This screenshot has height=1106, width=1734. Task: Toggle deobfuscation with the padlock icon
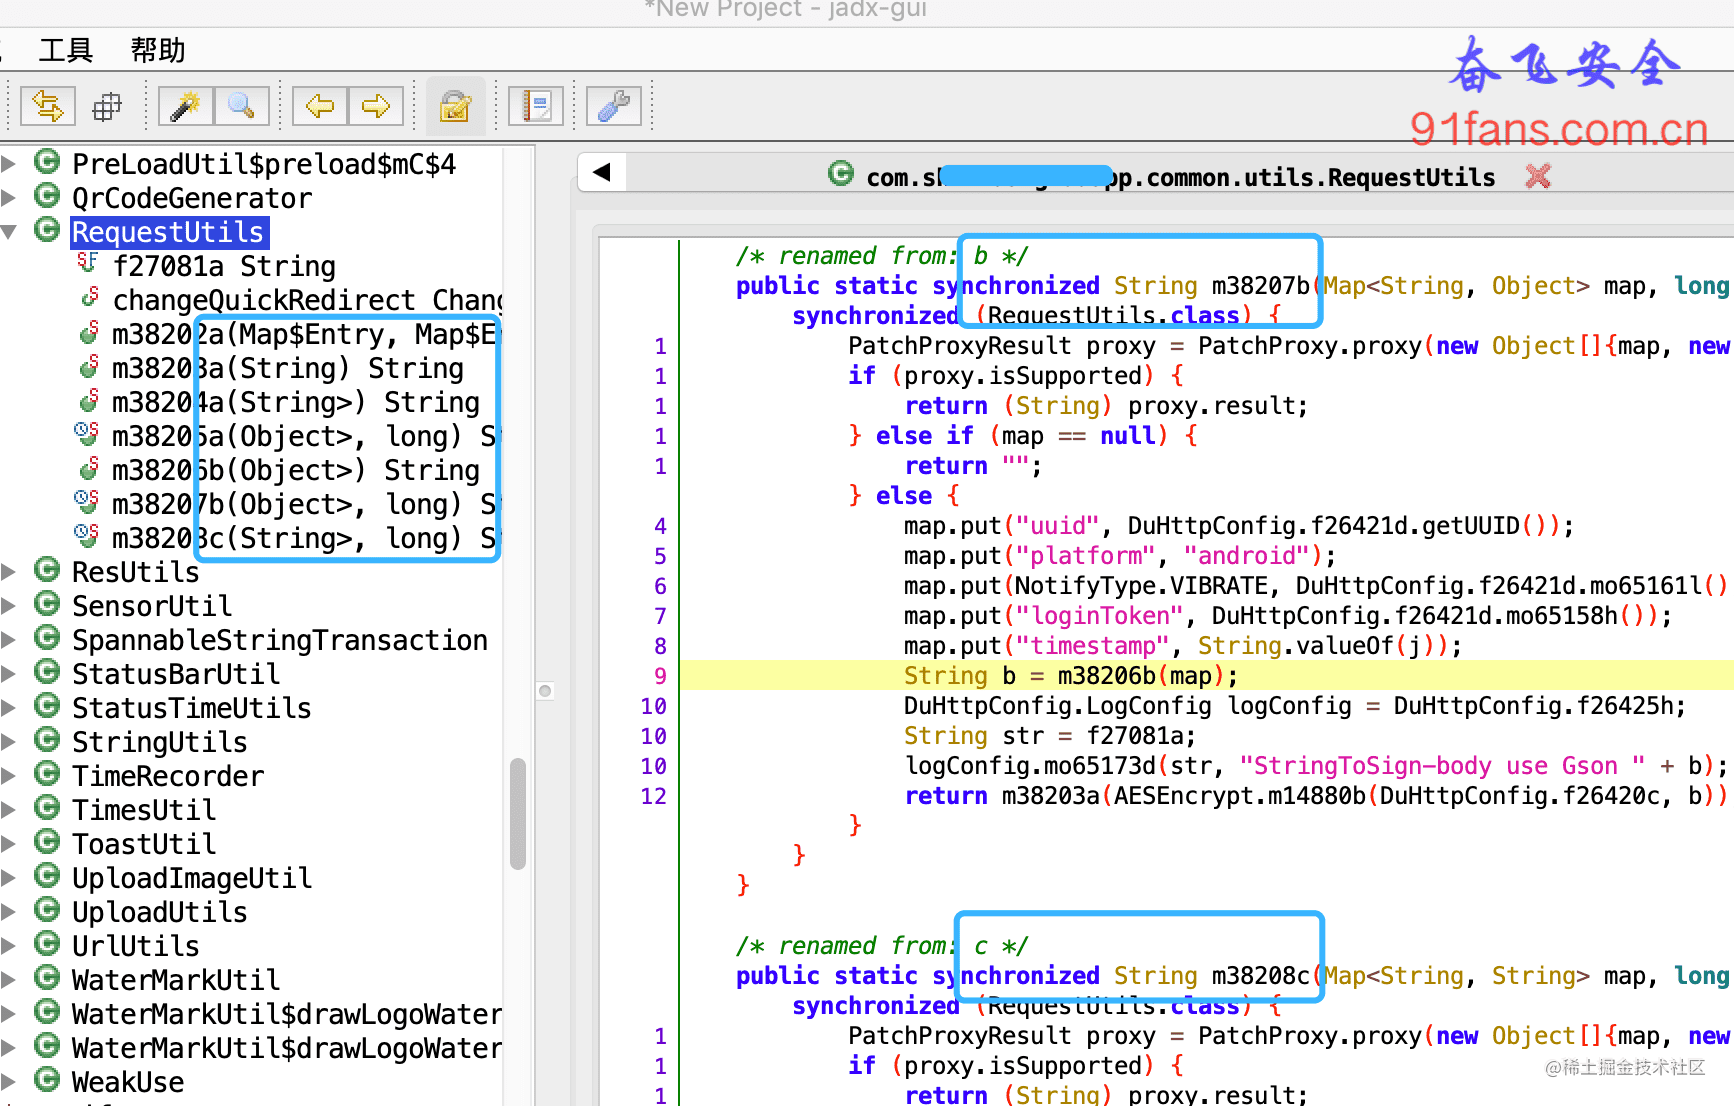tap(455, 105)
